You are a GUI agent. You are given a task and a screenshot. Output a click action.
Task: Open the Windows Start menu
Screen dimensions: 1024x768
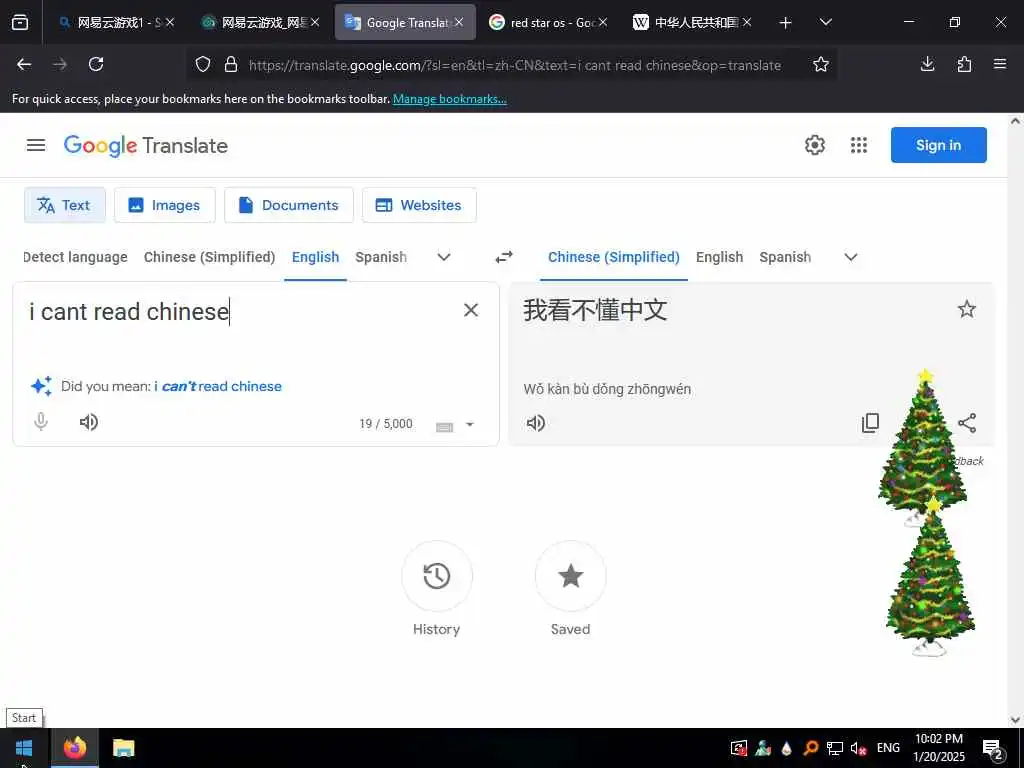point(24,748)
